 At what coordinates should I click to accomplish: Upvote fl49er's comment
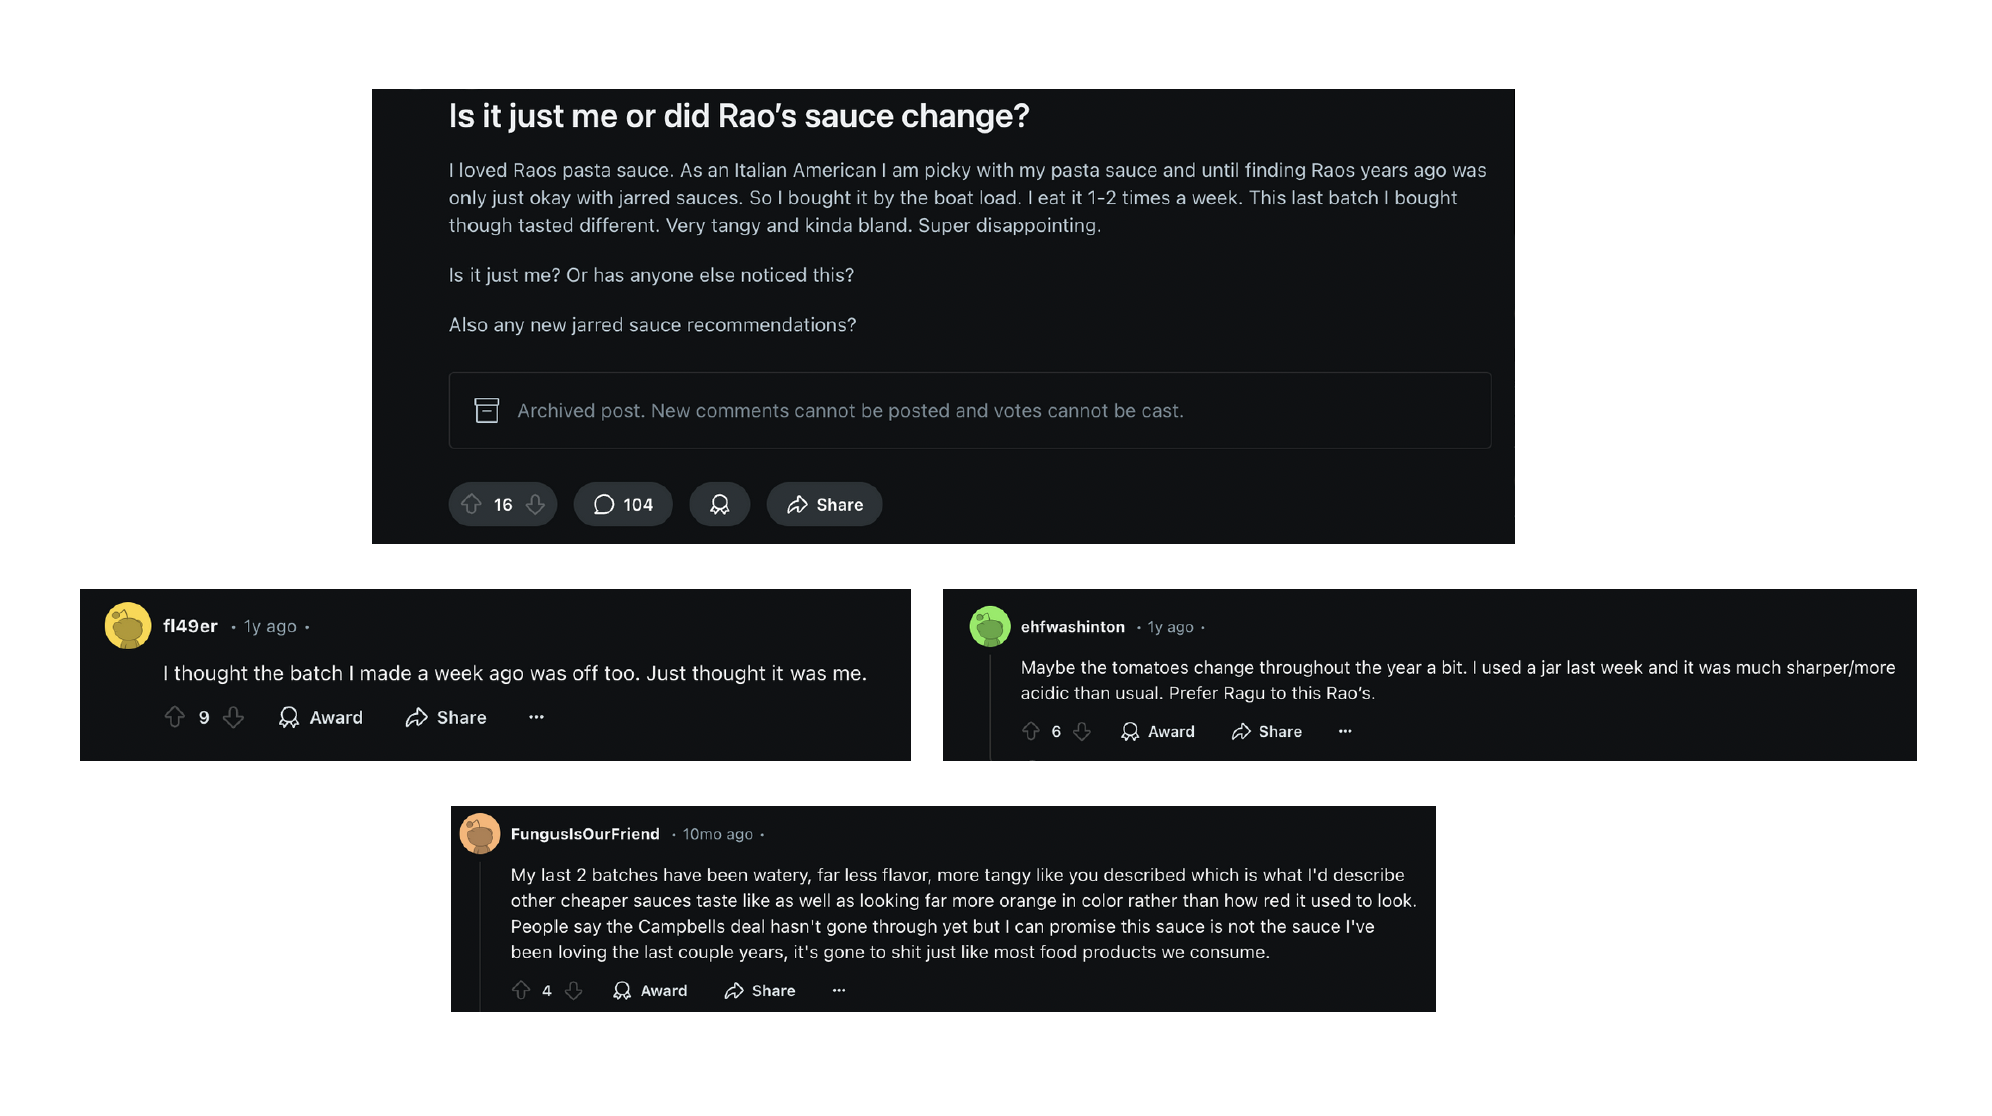coord(175,717)
